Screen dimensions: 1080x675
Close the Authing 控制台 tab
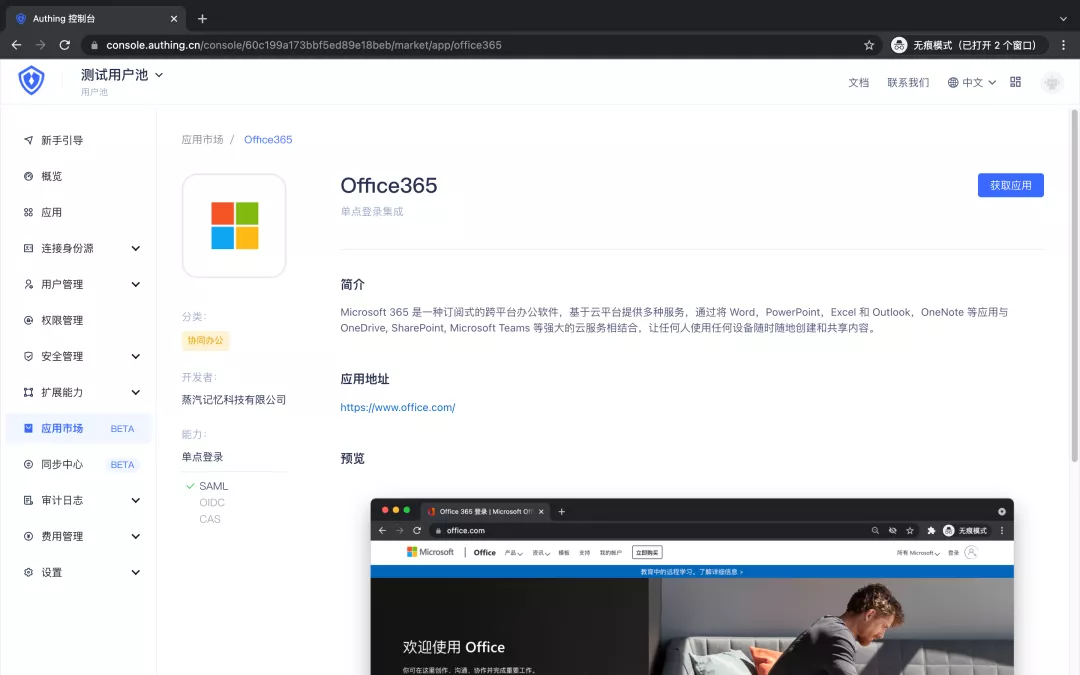click(x=174, y=19)
